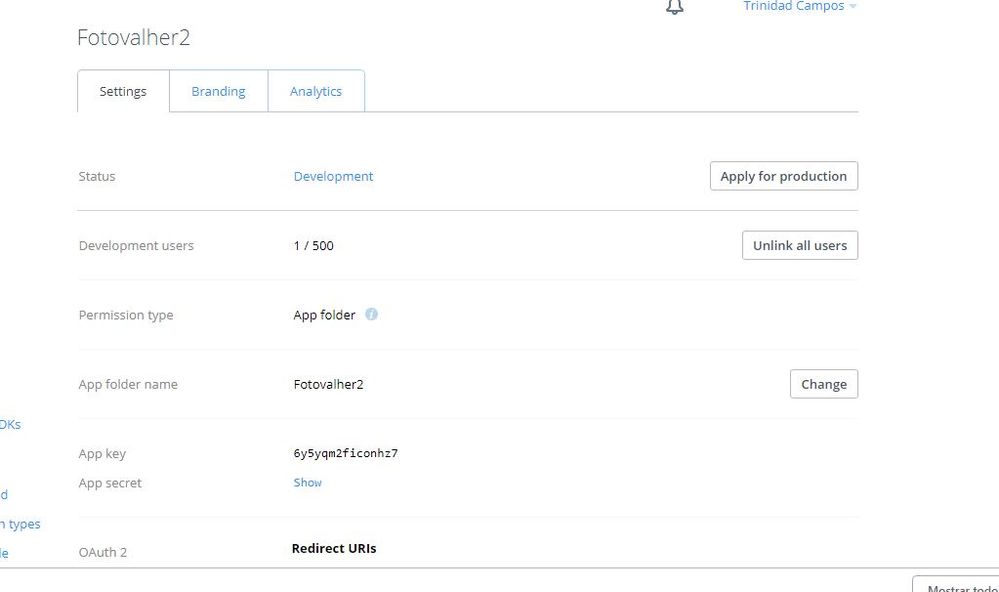Click the App key value 6y5yqm2ficonhz7
This screenshot has height=592, width=999.
tap(345, 453)
